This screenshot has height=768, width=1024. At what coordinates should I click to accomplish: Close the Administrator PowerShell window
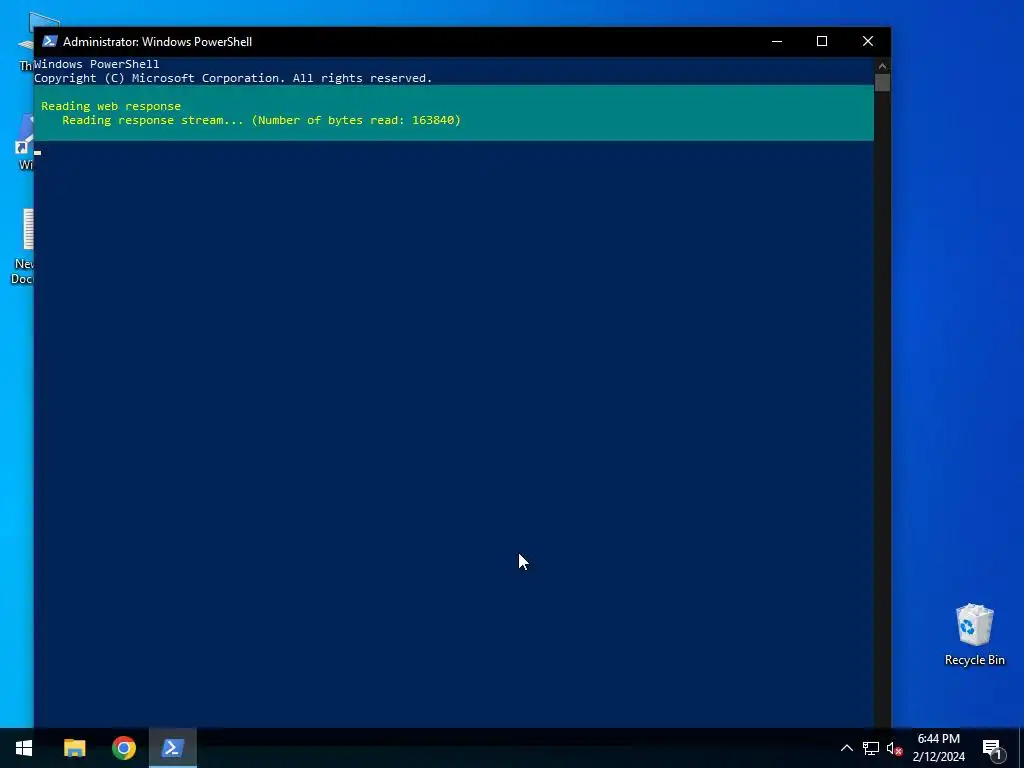click(x=867, y=41)
